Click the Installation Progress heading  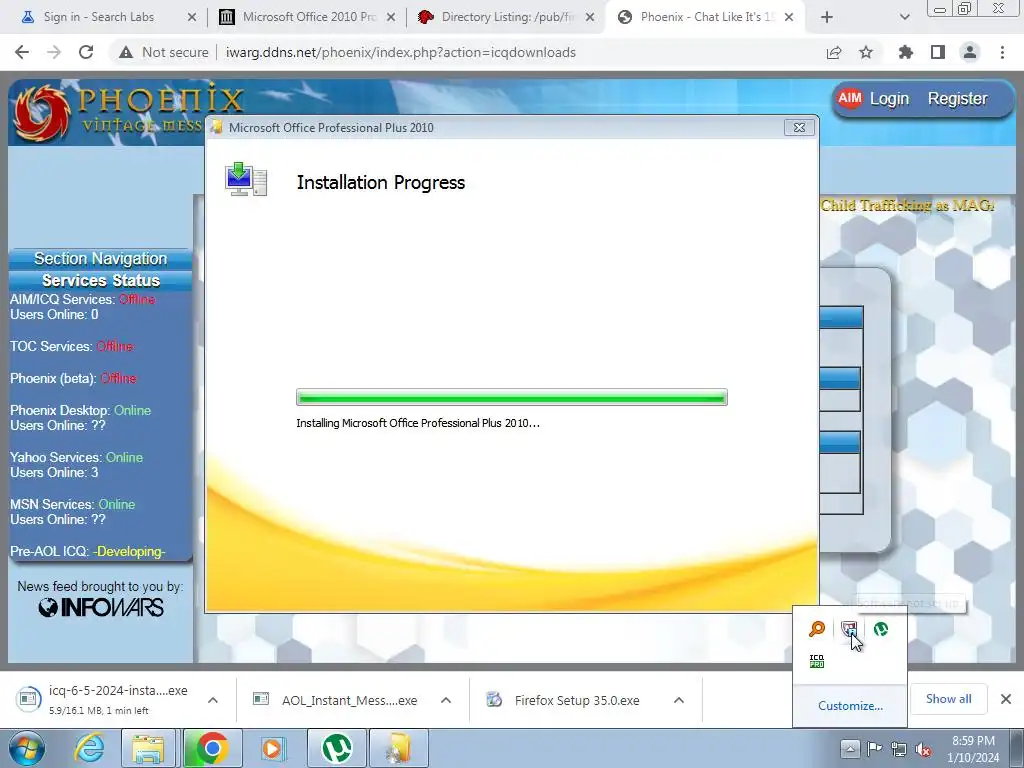click(381, 182)
